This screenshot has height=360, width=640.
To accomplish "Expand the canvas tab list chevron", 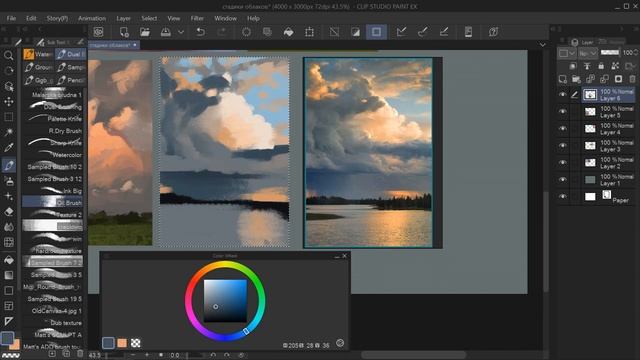I will pos(542,44).
